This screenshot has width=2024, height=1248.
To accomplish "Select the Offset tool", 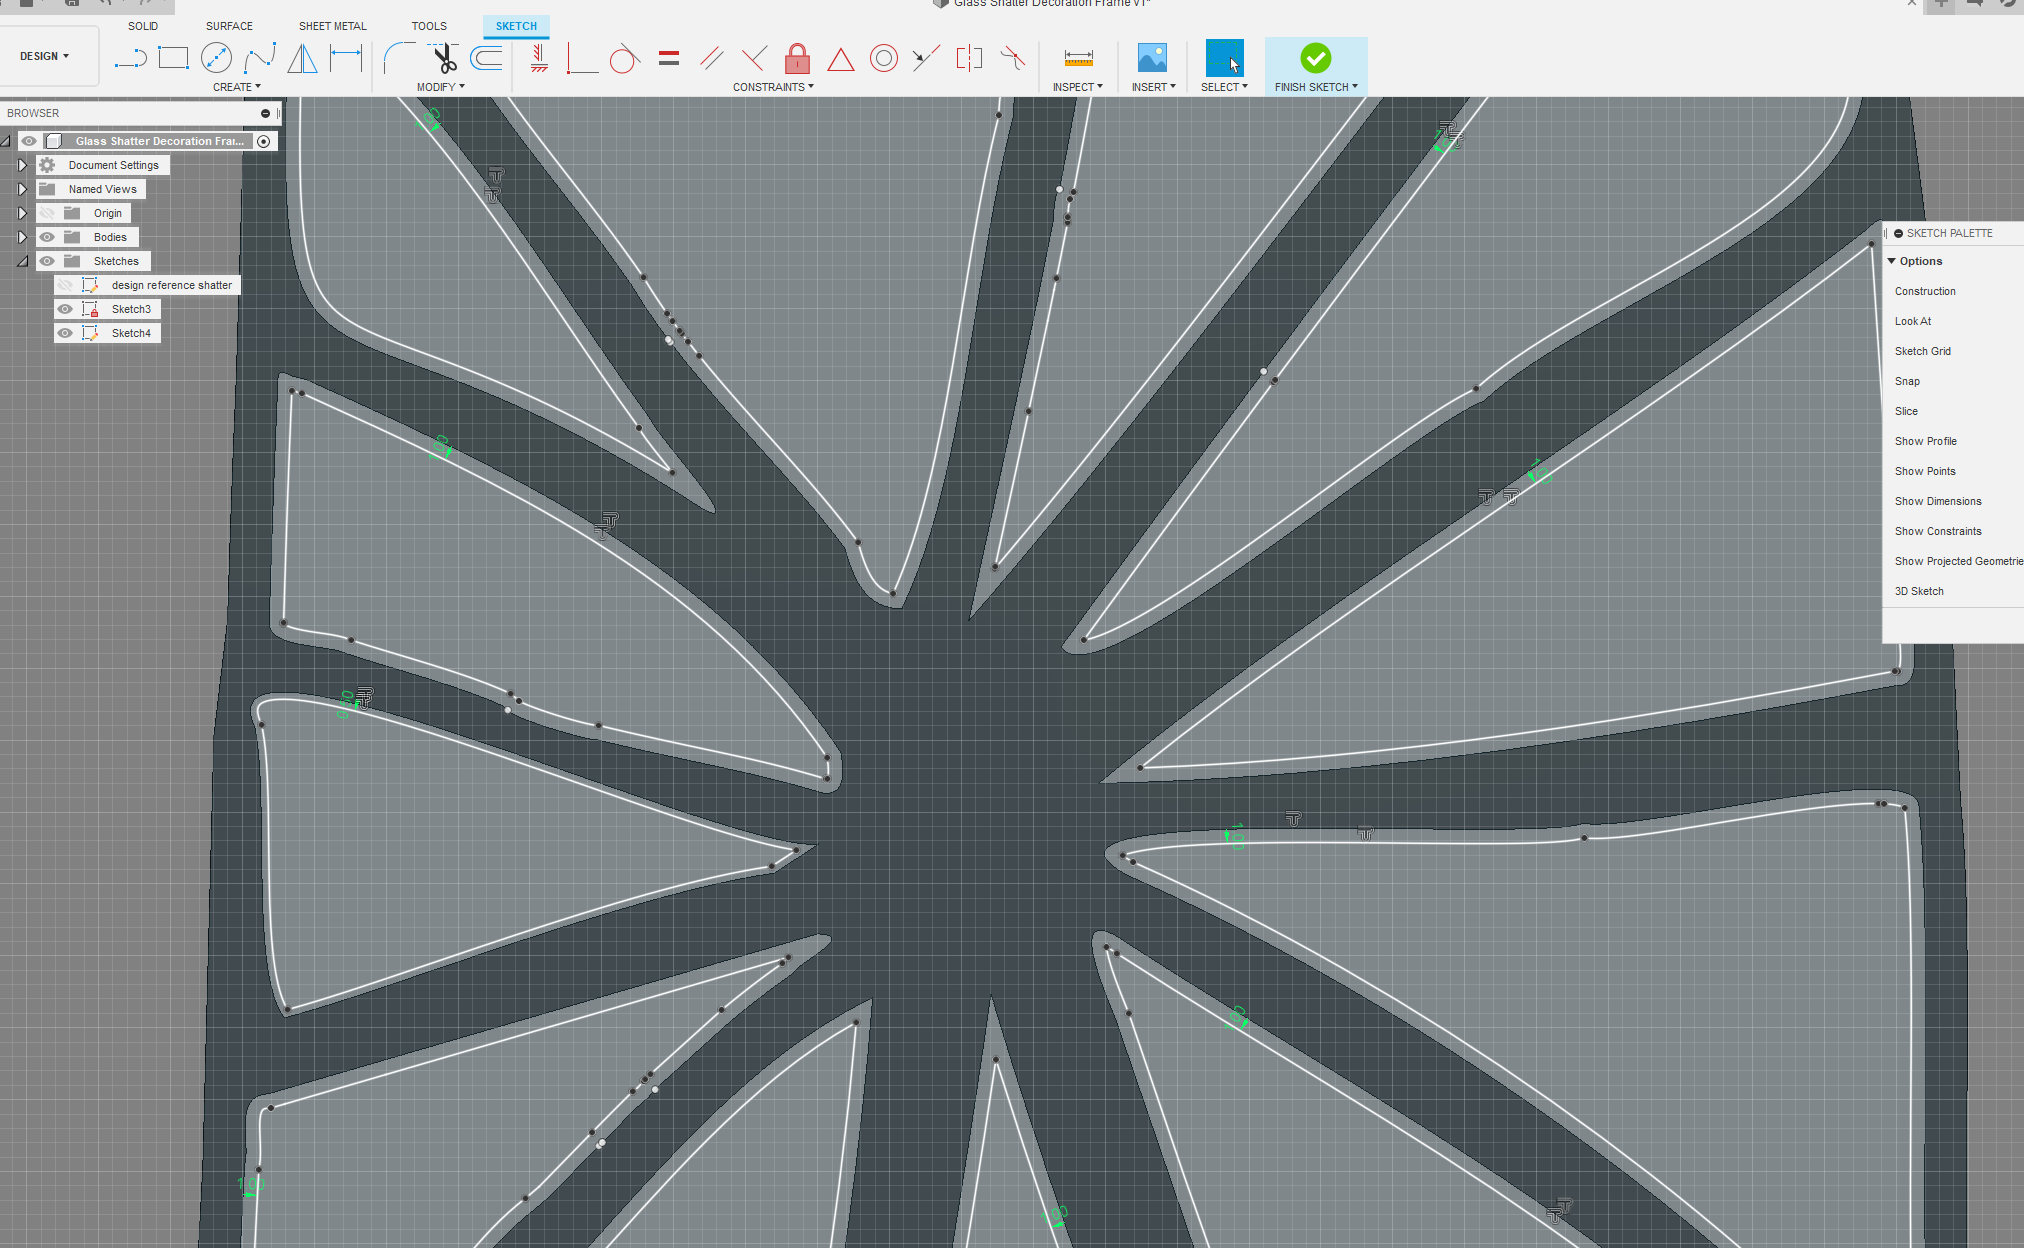I will click(x=486, y=57).
